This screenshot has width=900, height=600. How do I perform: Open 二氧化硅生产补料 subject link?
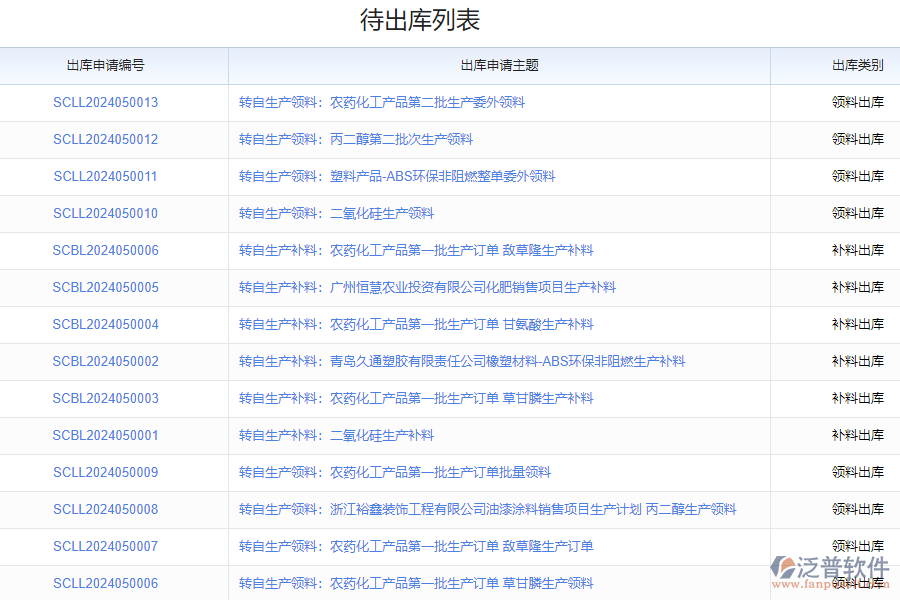[336, 435]
